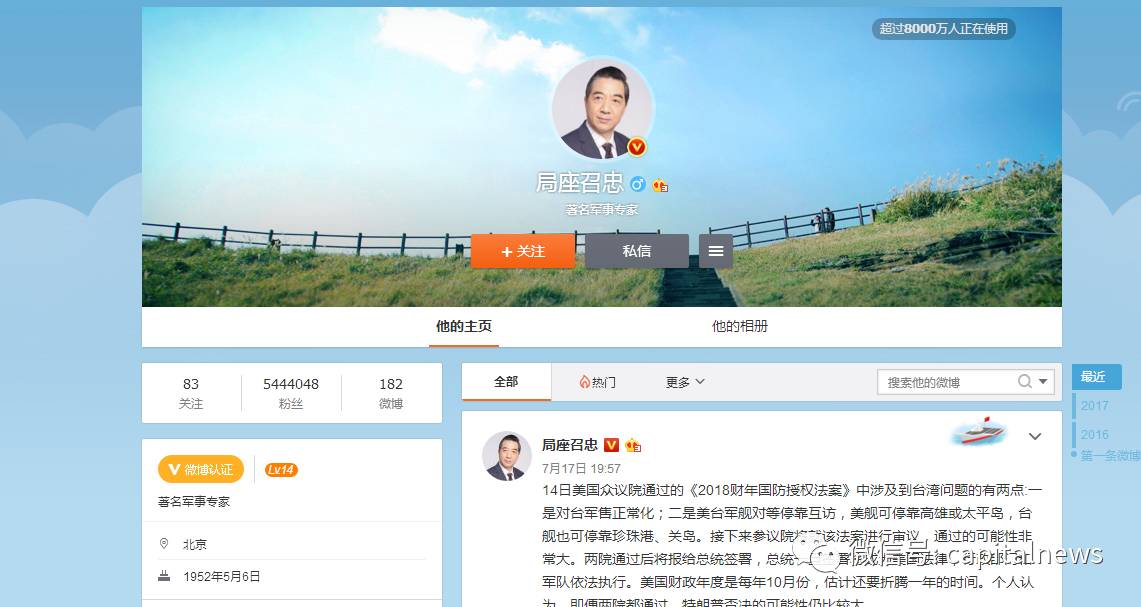Click the ship card decoration on the post
Viewport: 1141px width, 607px height.
980,432
